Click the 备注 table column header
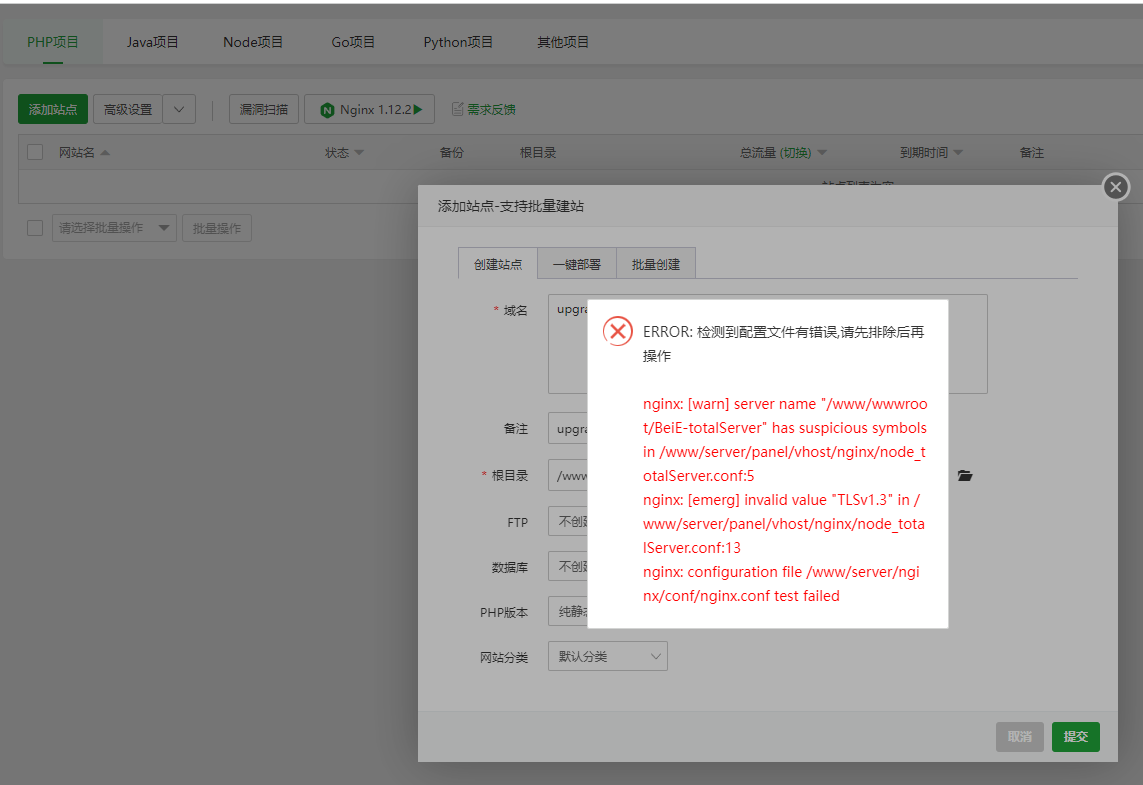The height and width of the screenshot is (785, 1143). 1031,152
